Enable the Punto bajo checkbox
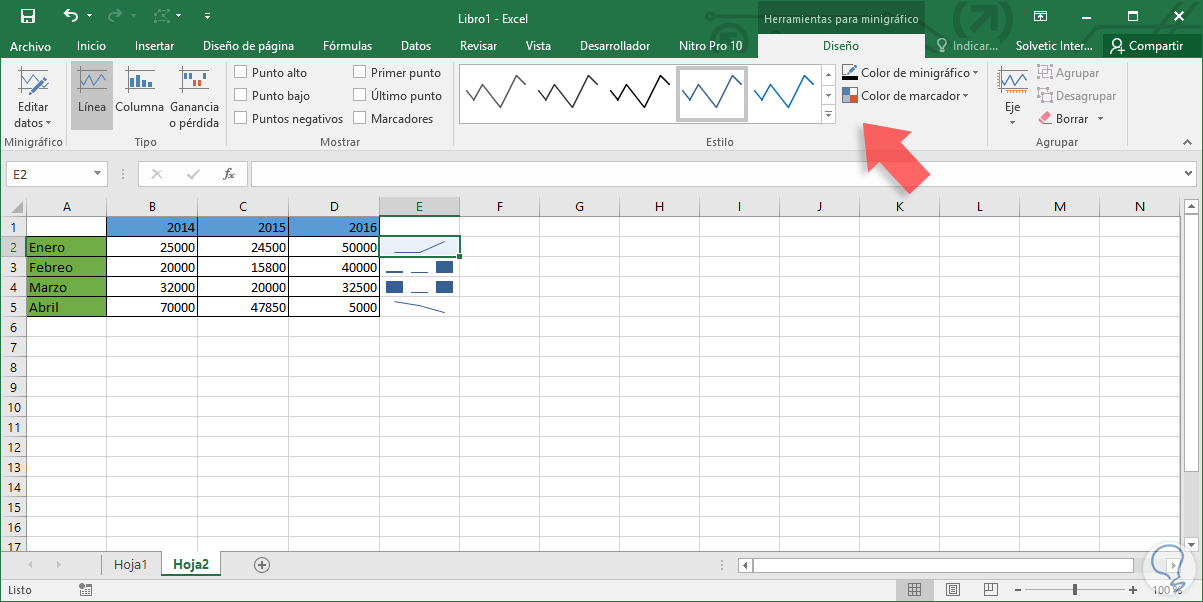The image size is (1203, 602). [241, 96]
